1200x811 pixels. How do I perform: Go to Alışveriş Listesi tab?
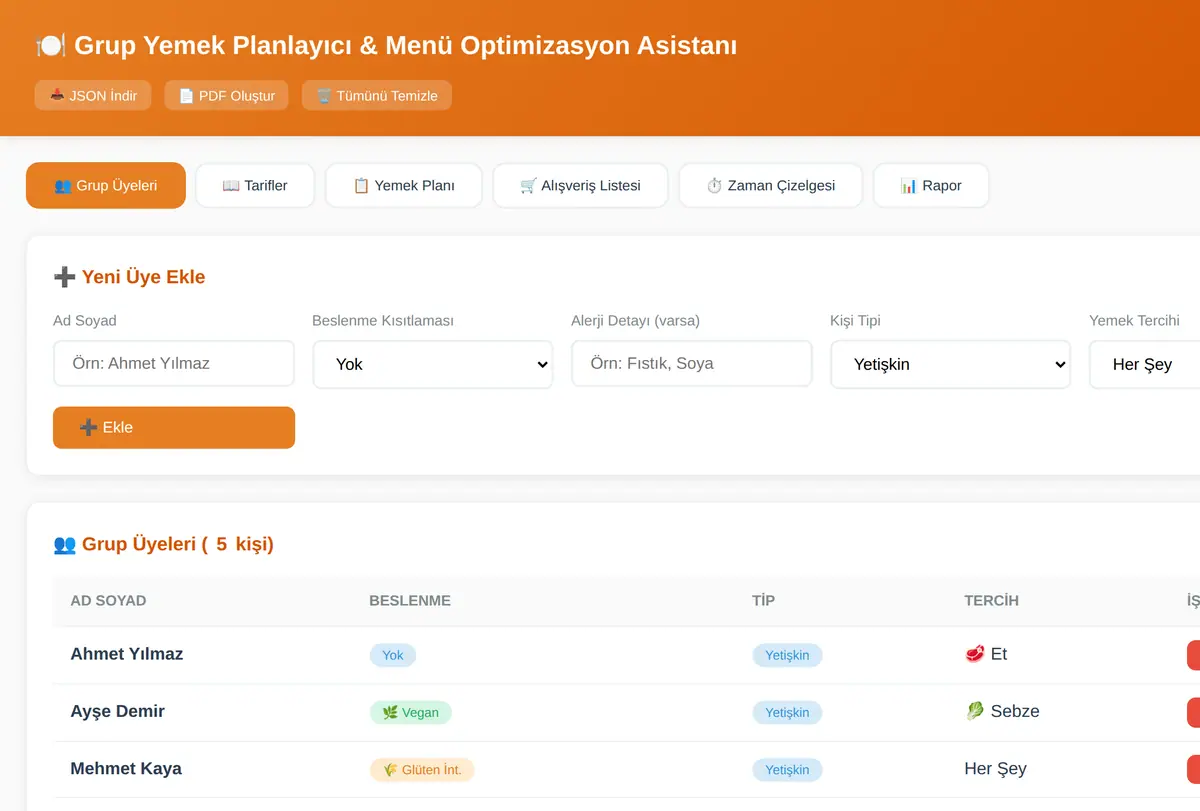click(580, 185)
